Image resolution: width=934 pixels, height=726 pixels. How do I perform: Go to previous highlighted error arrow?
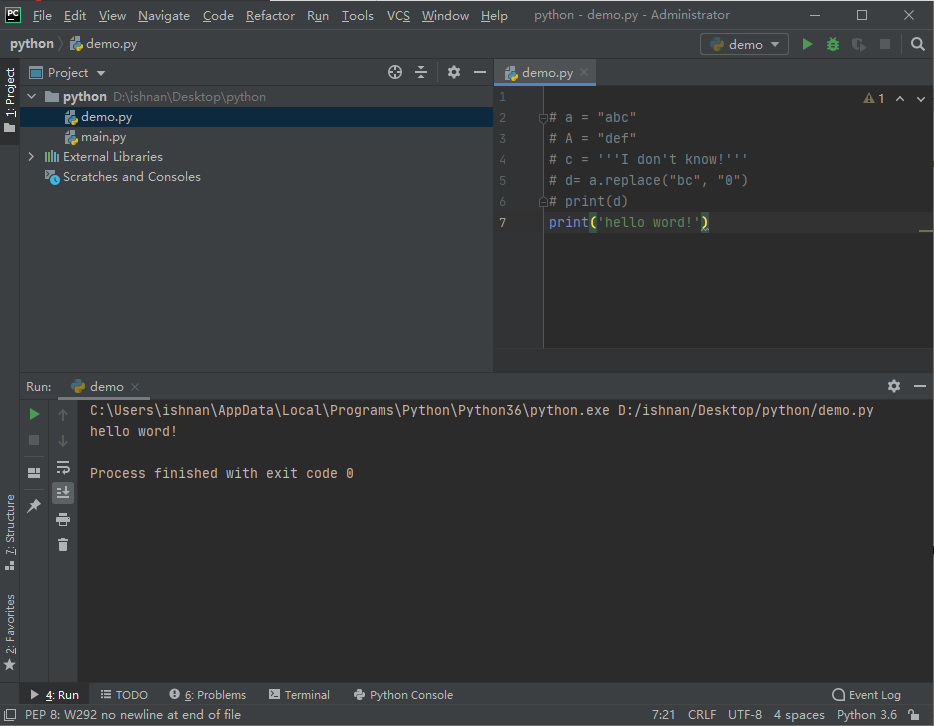click(x=900, y=99)
